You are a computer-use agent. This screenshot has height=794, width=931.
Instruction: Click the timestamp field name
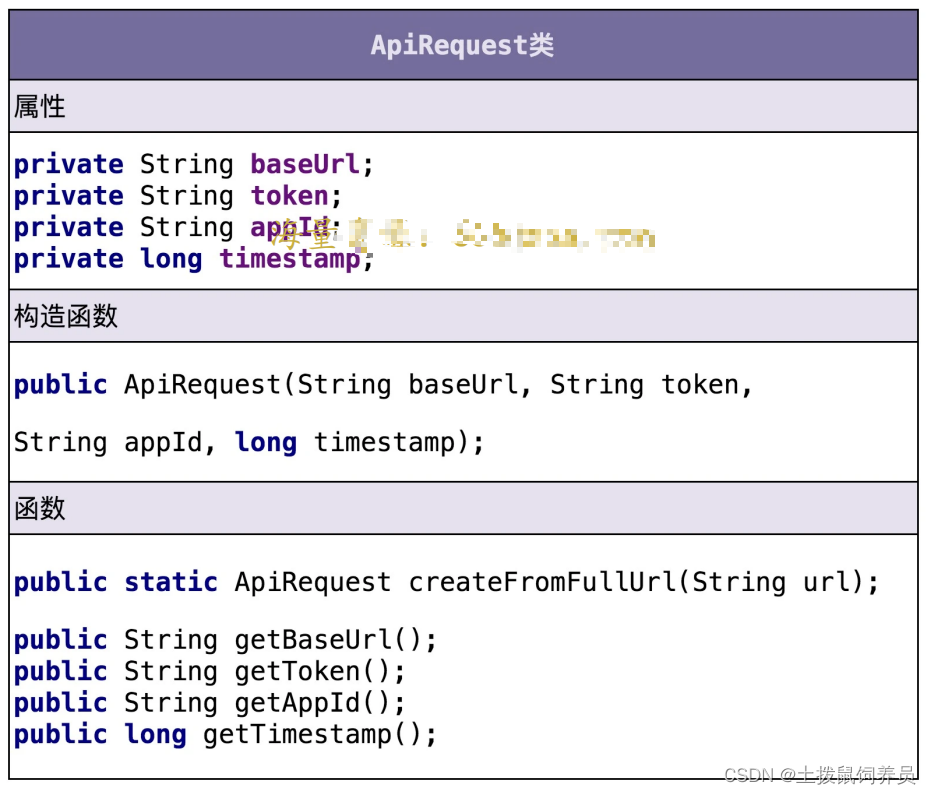pos(290,259)
